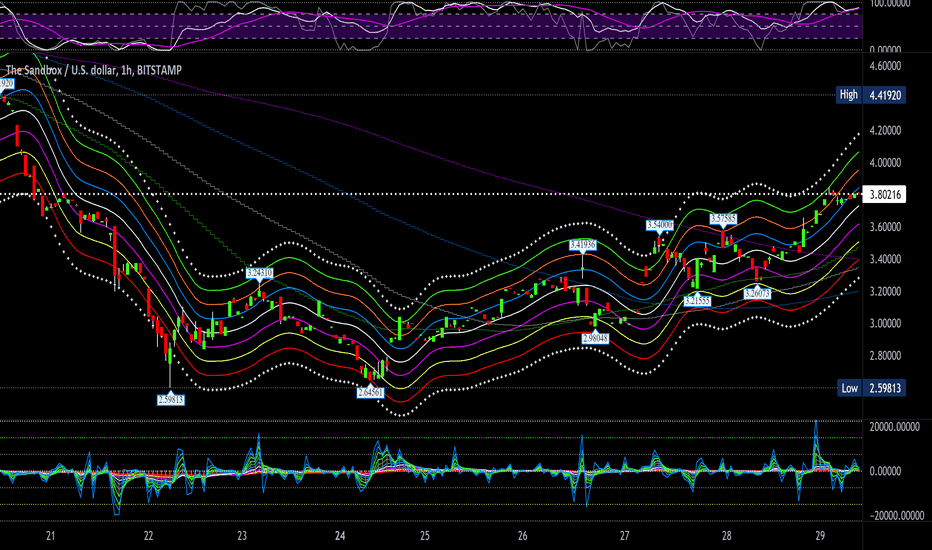Click the 4.60000 price axis tick

click(x=885, y=66)
